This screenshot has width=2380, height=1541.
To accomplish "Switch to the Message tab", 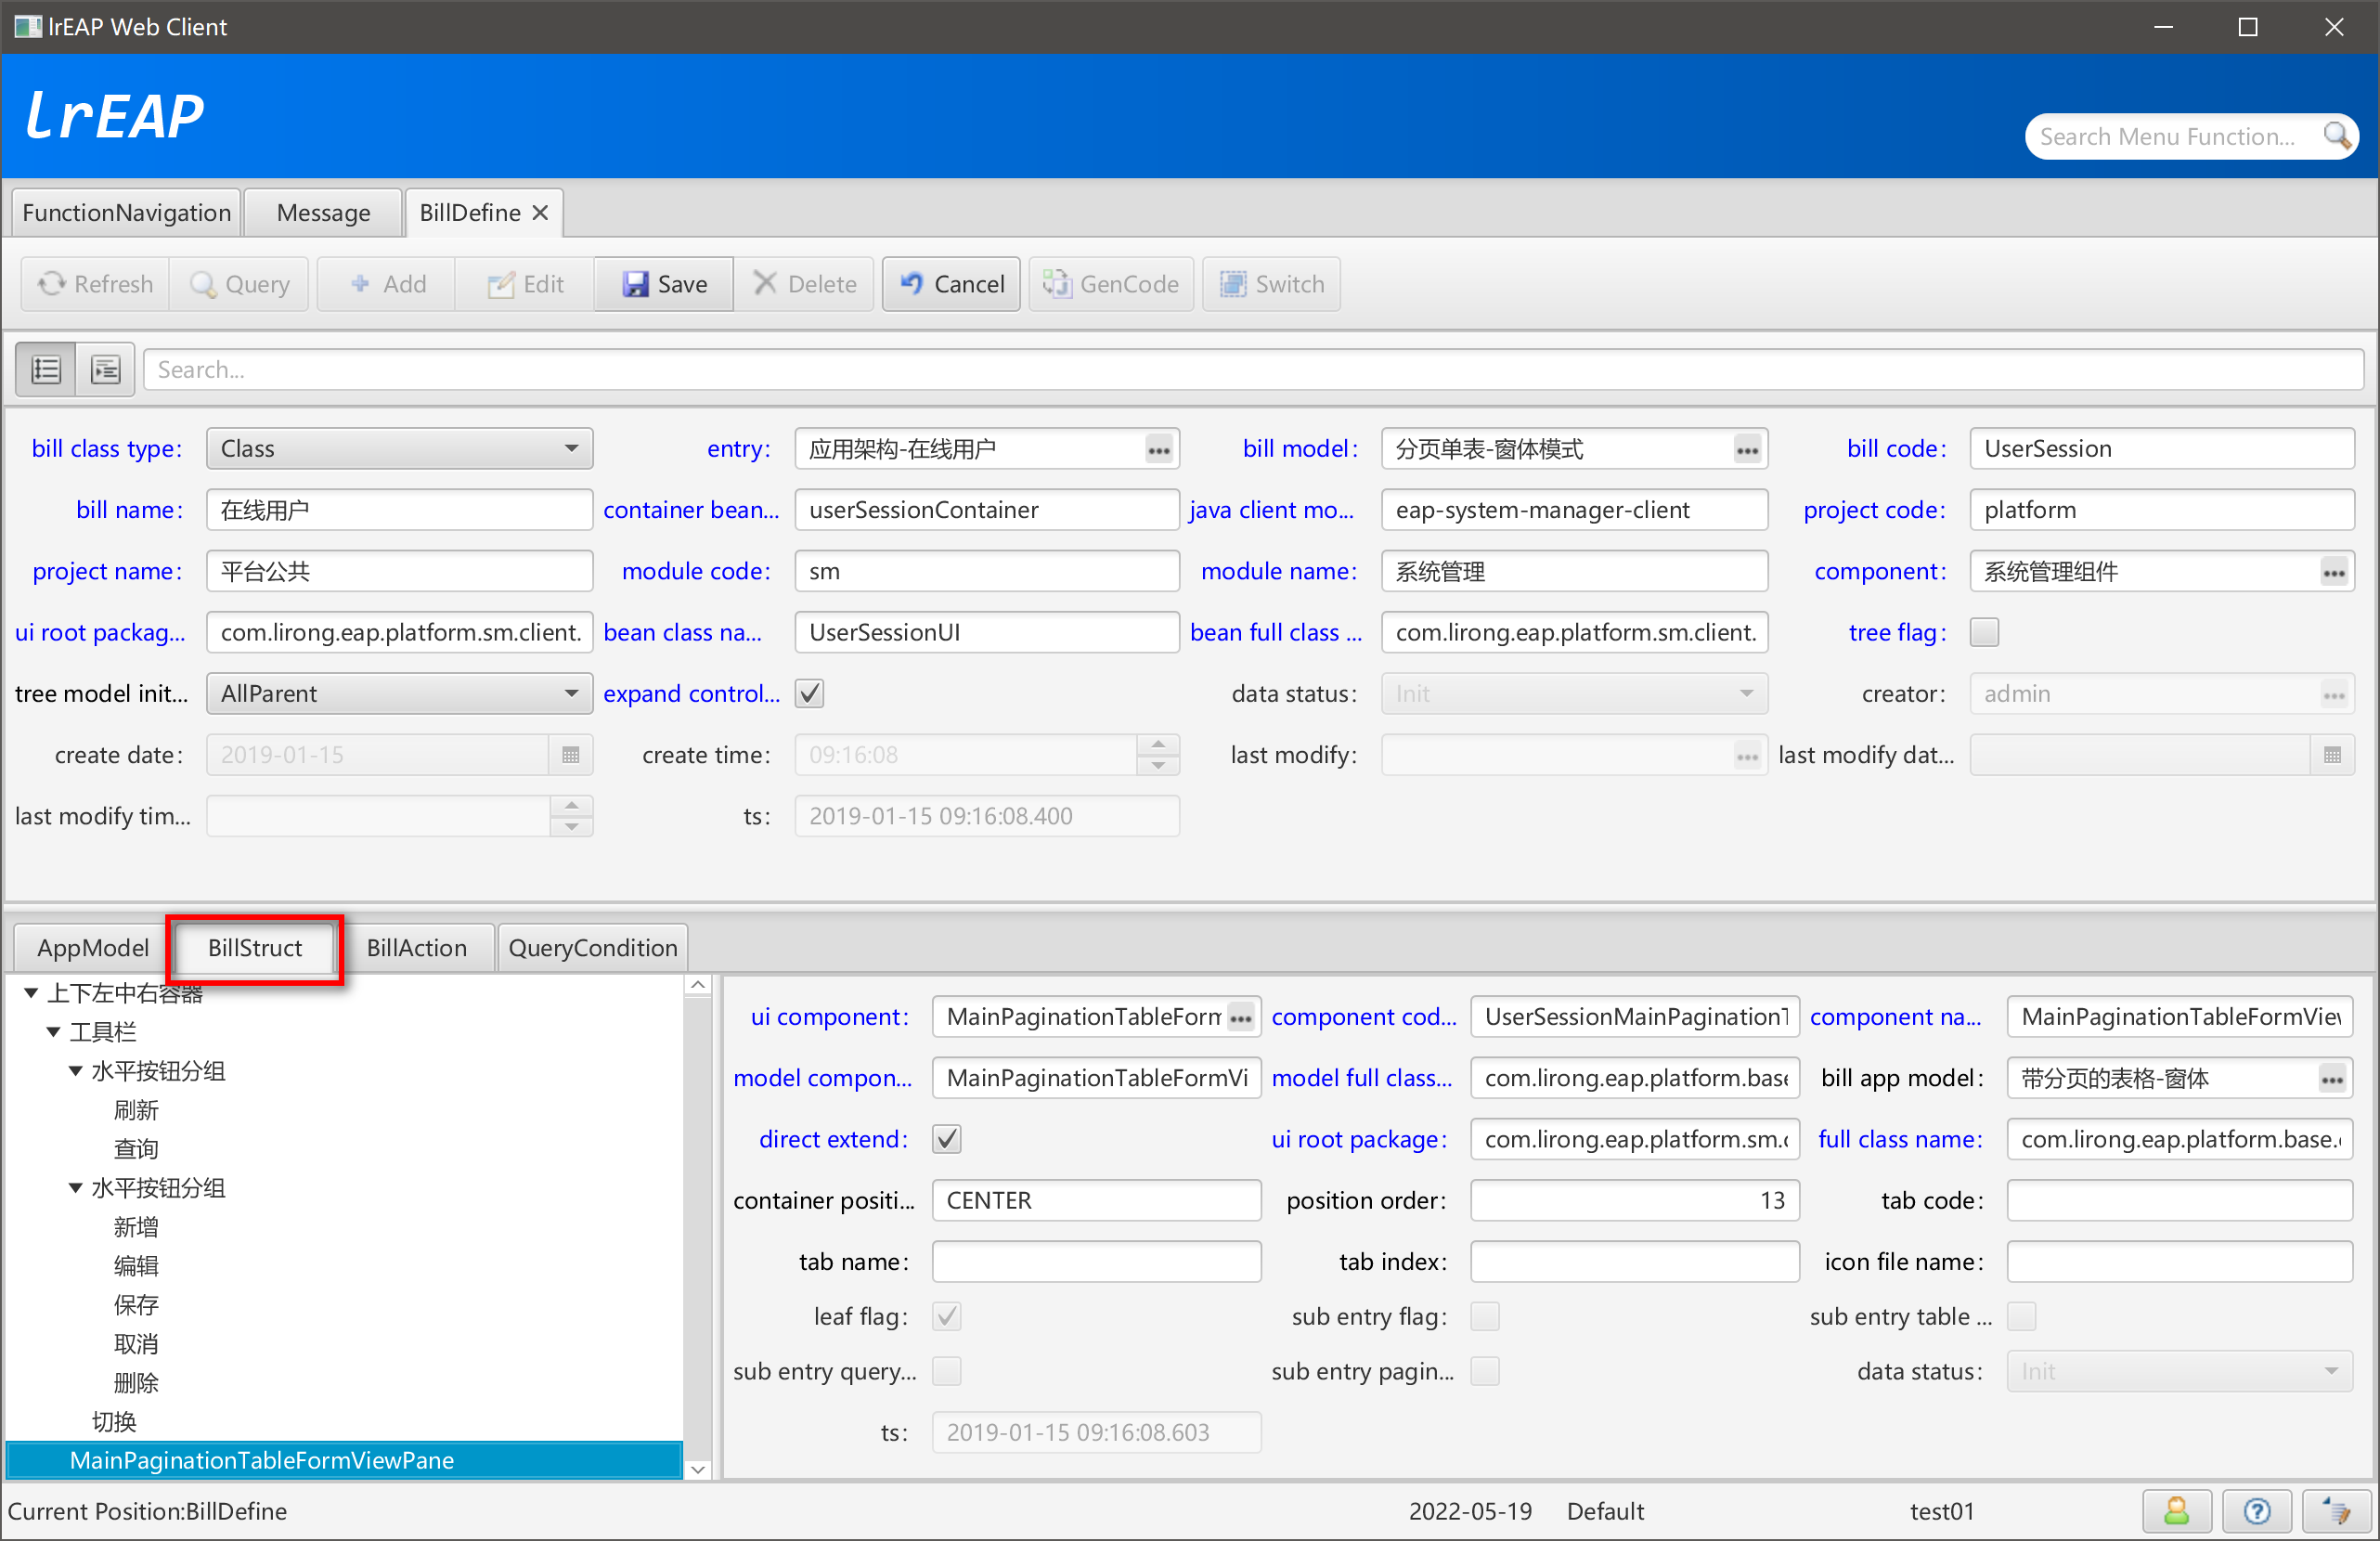I will tap(323, 213).
